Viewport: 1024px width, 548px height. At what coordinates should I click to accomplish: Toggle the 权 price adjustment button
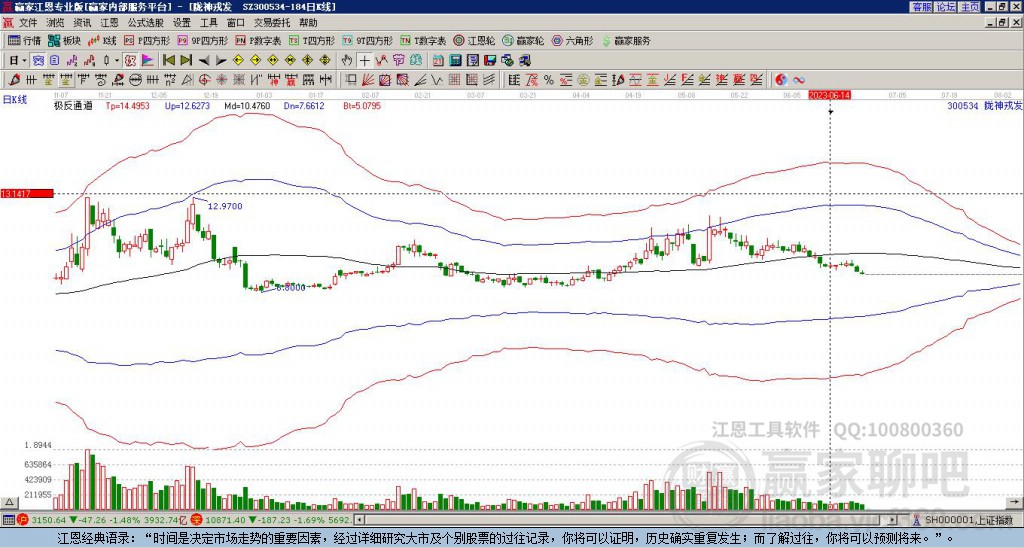click(130, 60)
